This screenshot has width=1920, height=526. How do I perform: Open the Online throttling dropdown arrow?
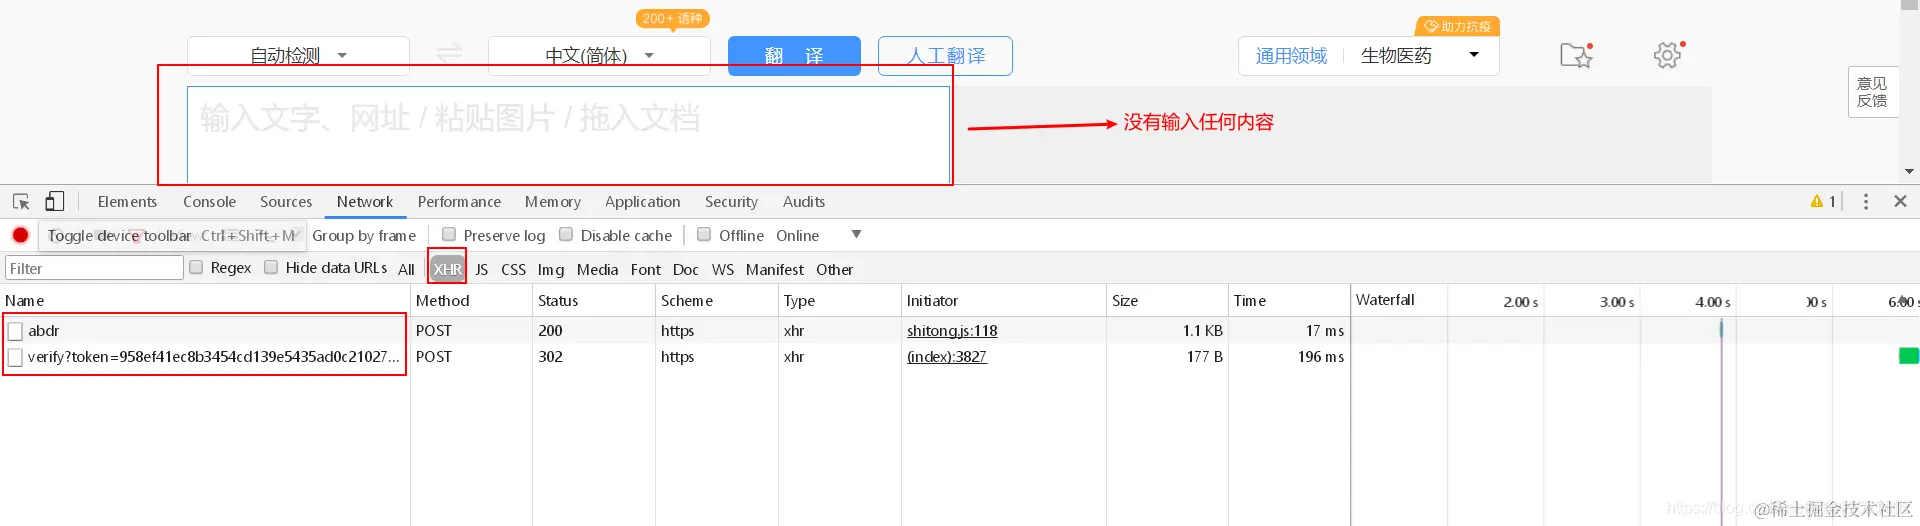(856, 235)
